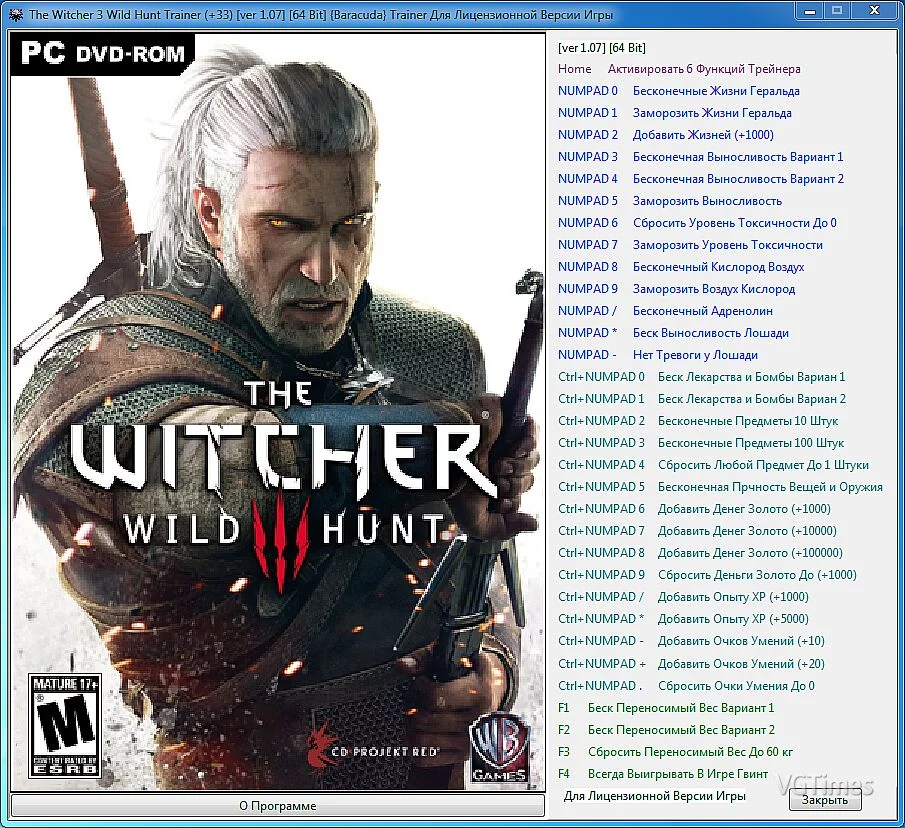Image resolution: width=905 pixels, height=828 pixels.
Task: Open the О Программе about button
Action: 278,805
